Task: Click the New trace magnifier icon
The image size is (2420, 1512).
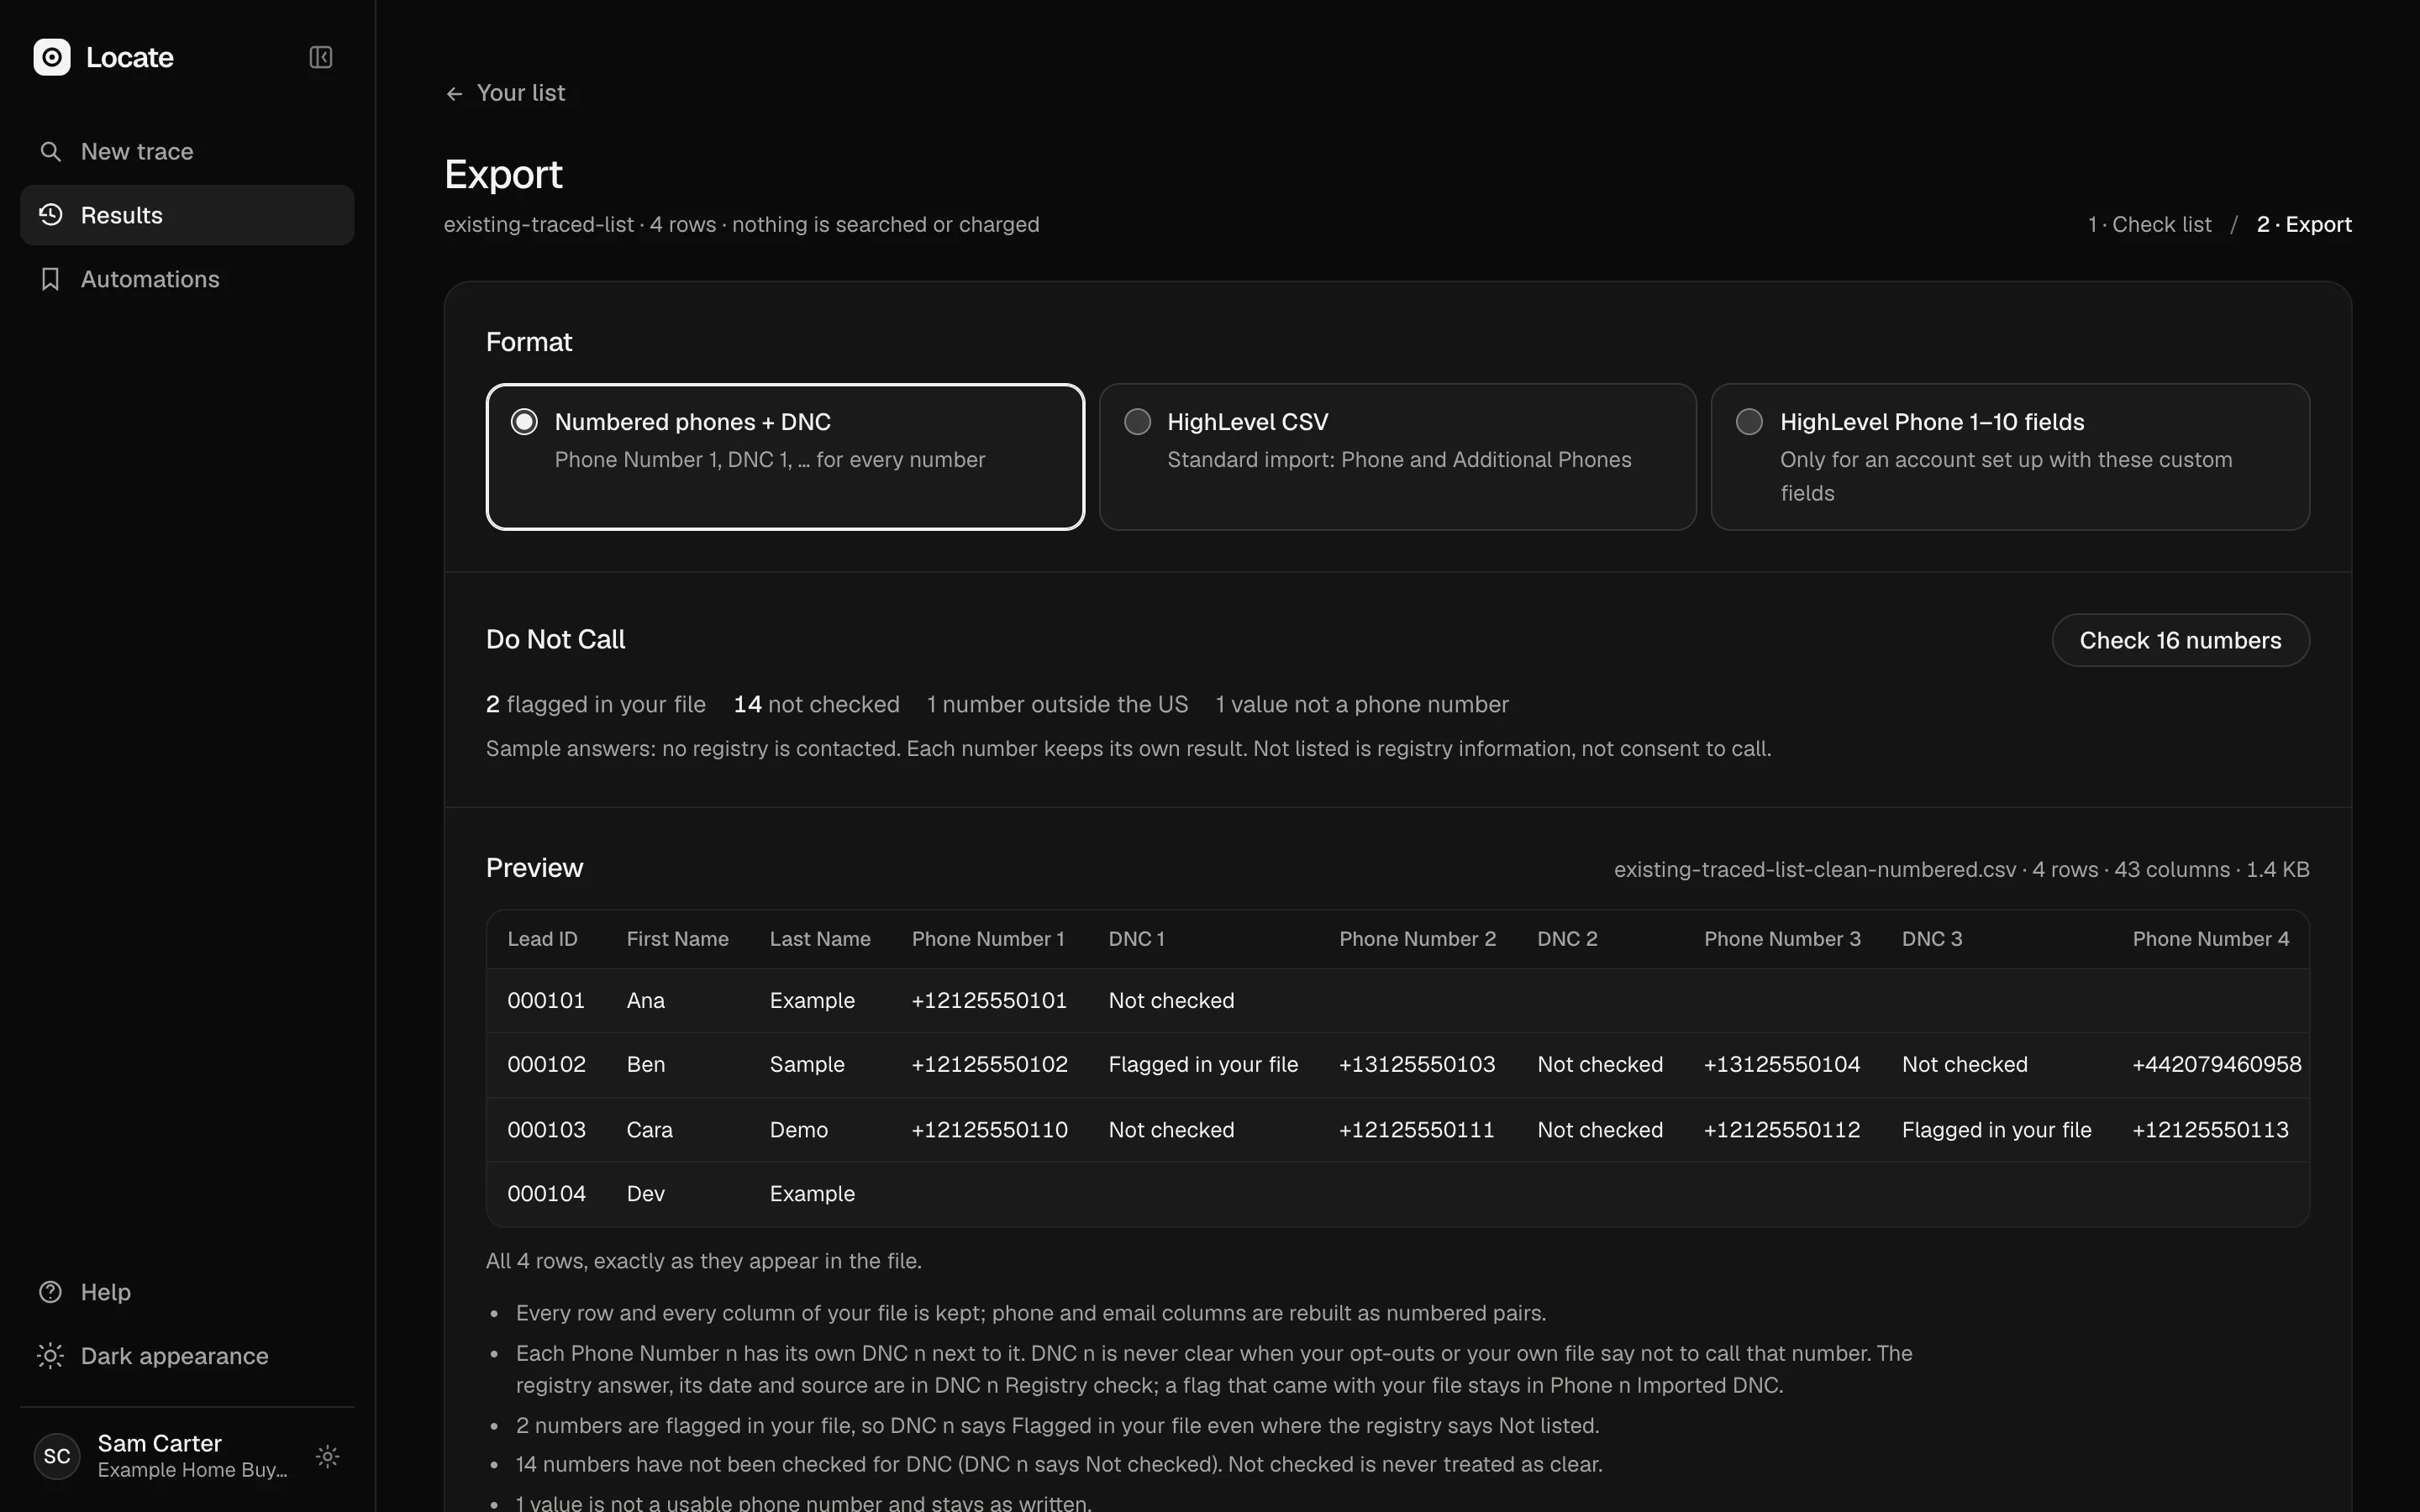Action: pos(50,151)
